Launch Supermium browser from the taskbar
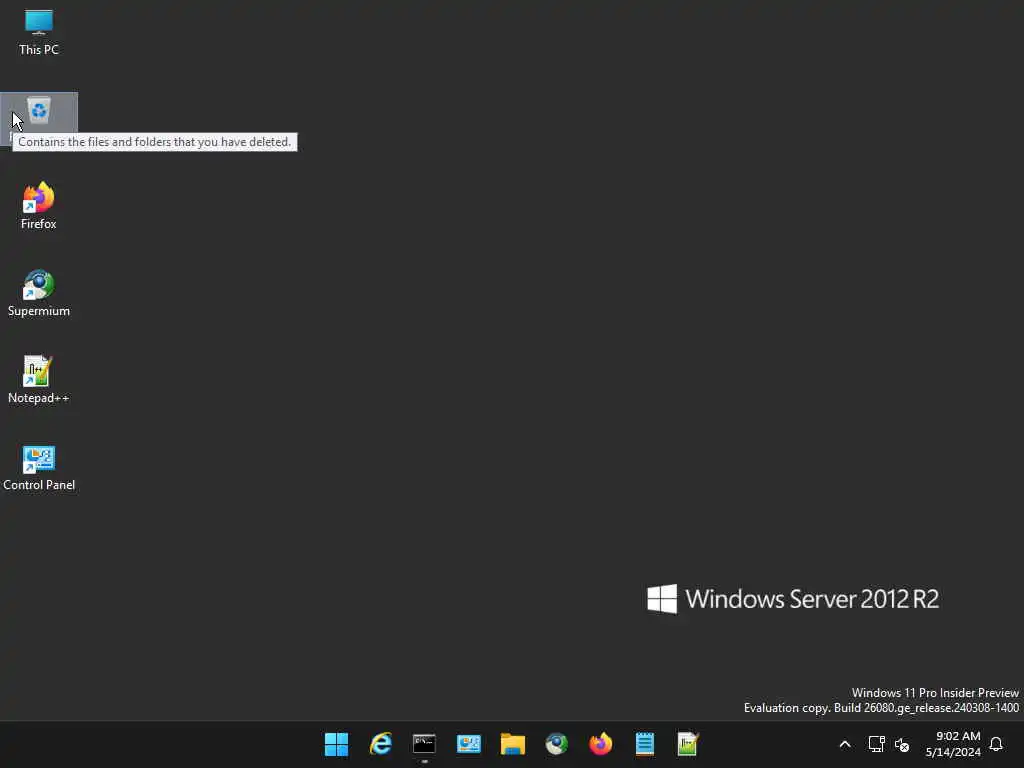This screenshot has height=768, width=1024. [x=557, y=744]
